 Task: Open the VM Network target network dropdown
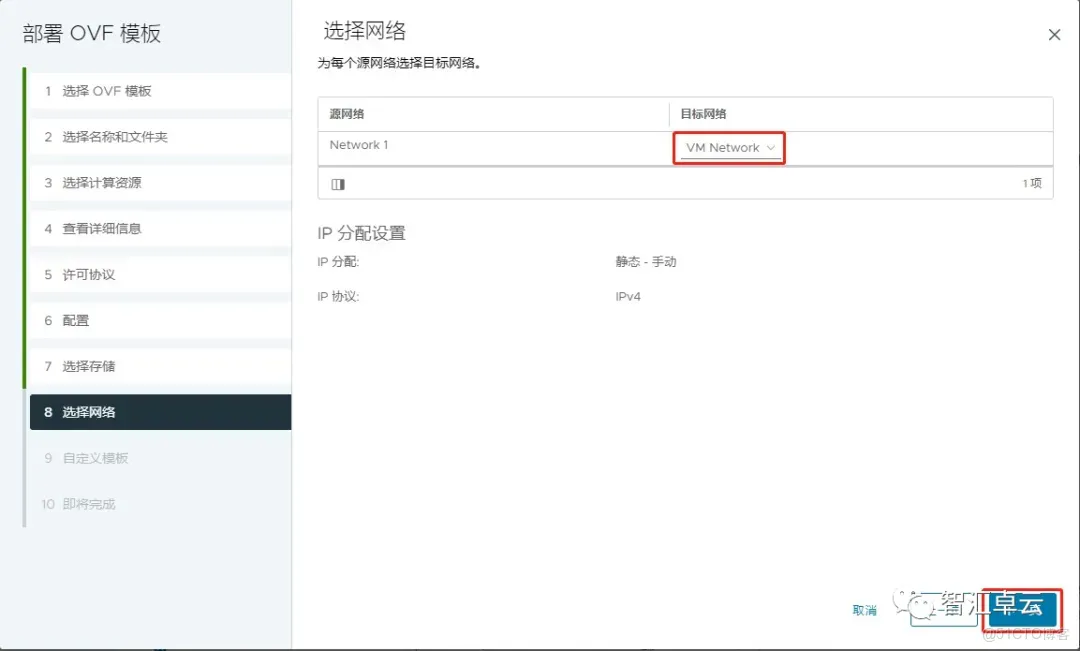(x=730, y=148)
